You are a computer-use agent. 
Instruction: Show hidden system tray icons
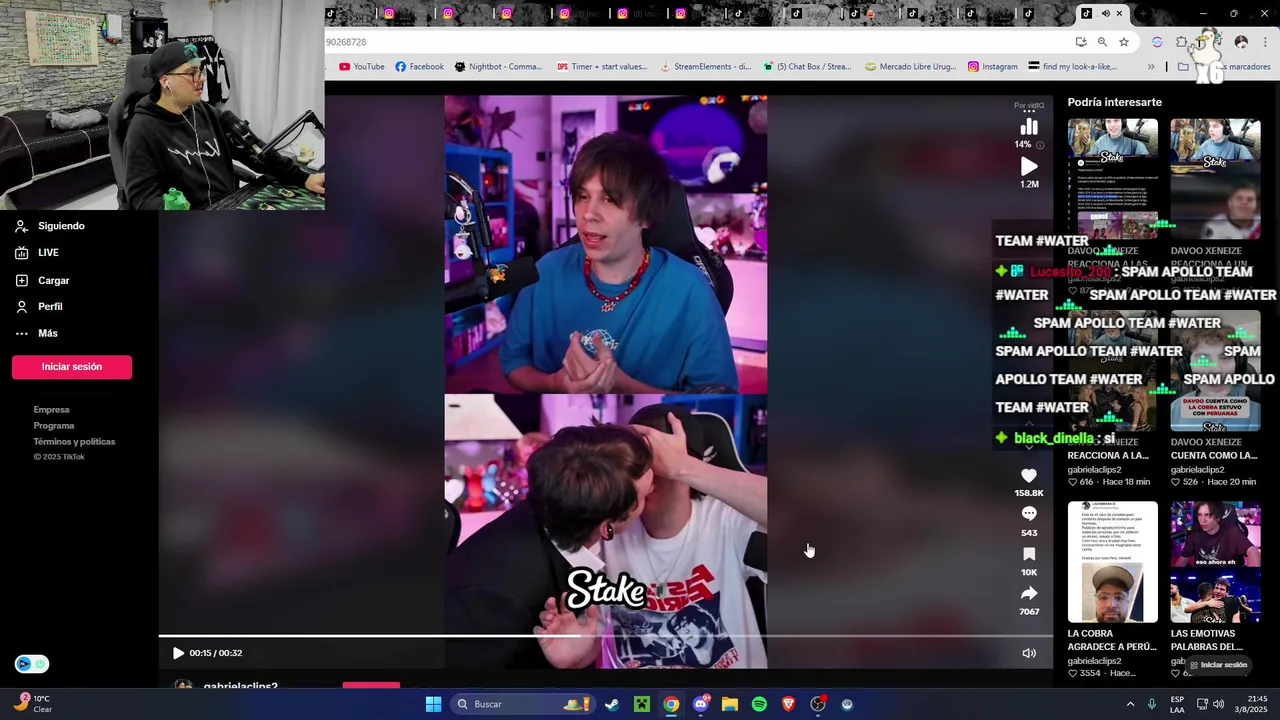click(x=1130, y=704)
